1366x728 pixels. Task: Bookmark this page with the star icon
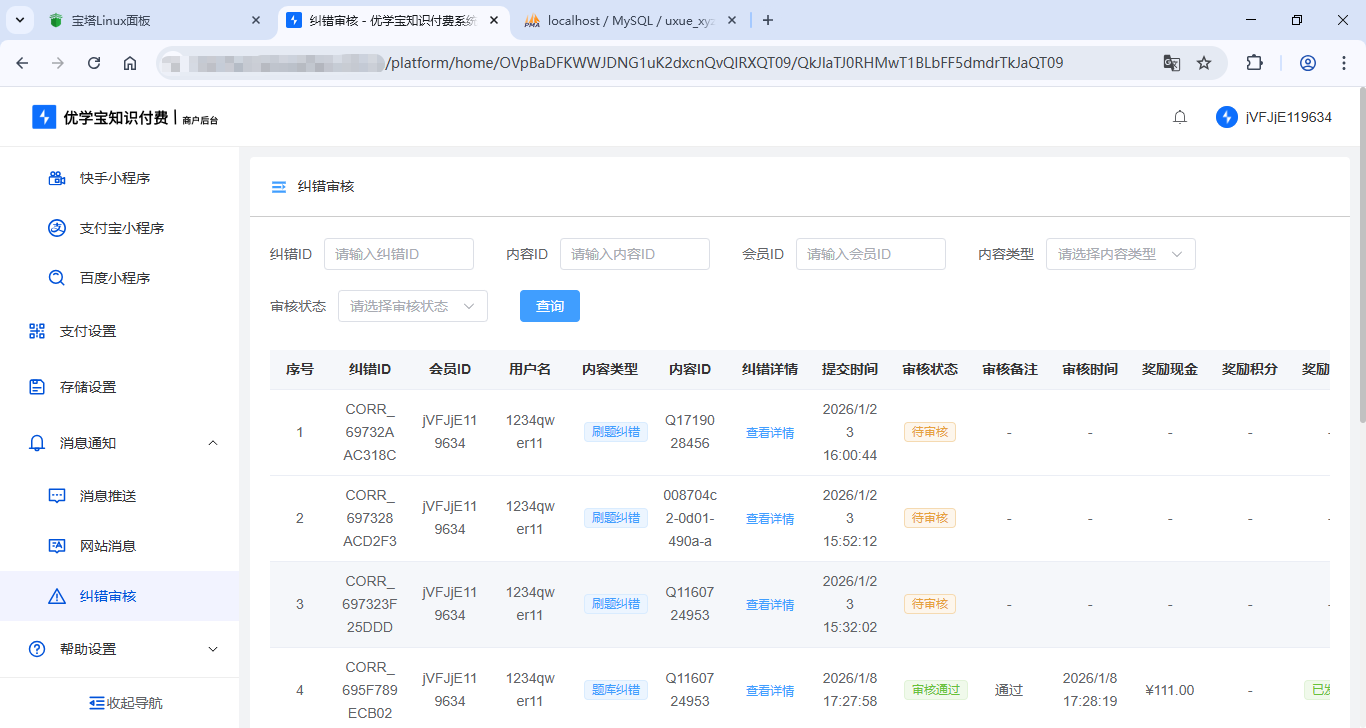[1204, 63]
